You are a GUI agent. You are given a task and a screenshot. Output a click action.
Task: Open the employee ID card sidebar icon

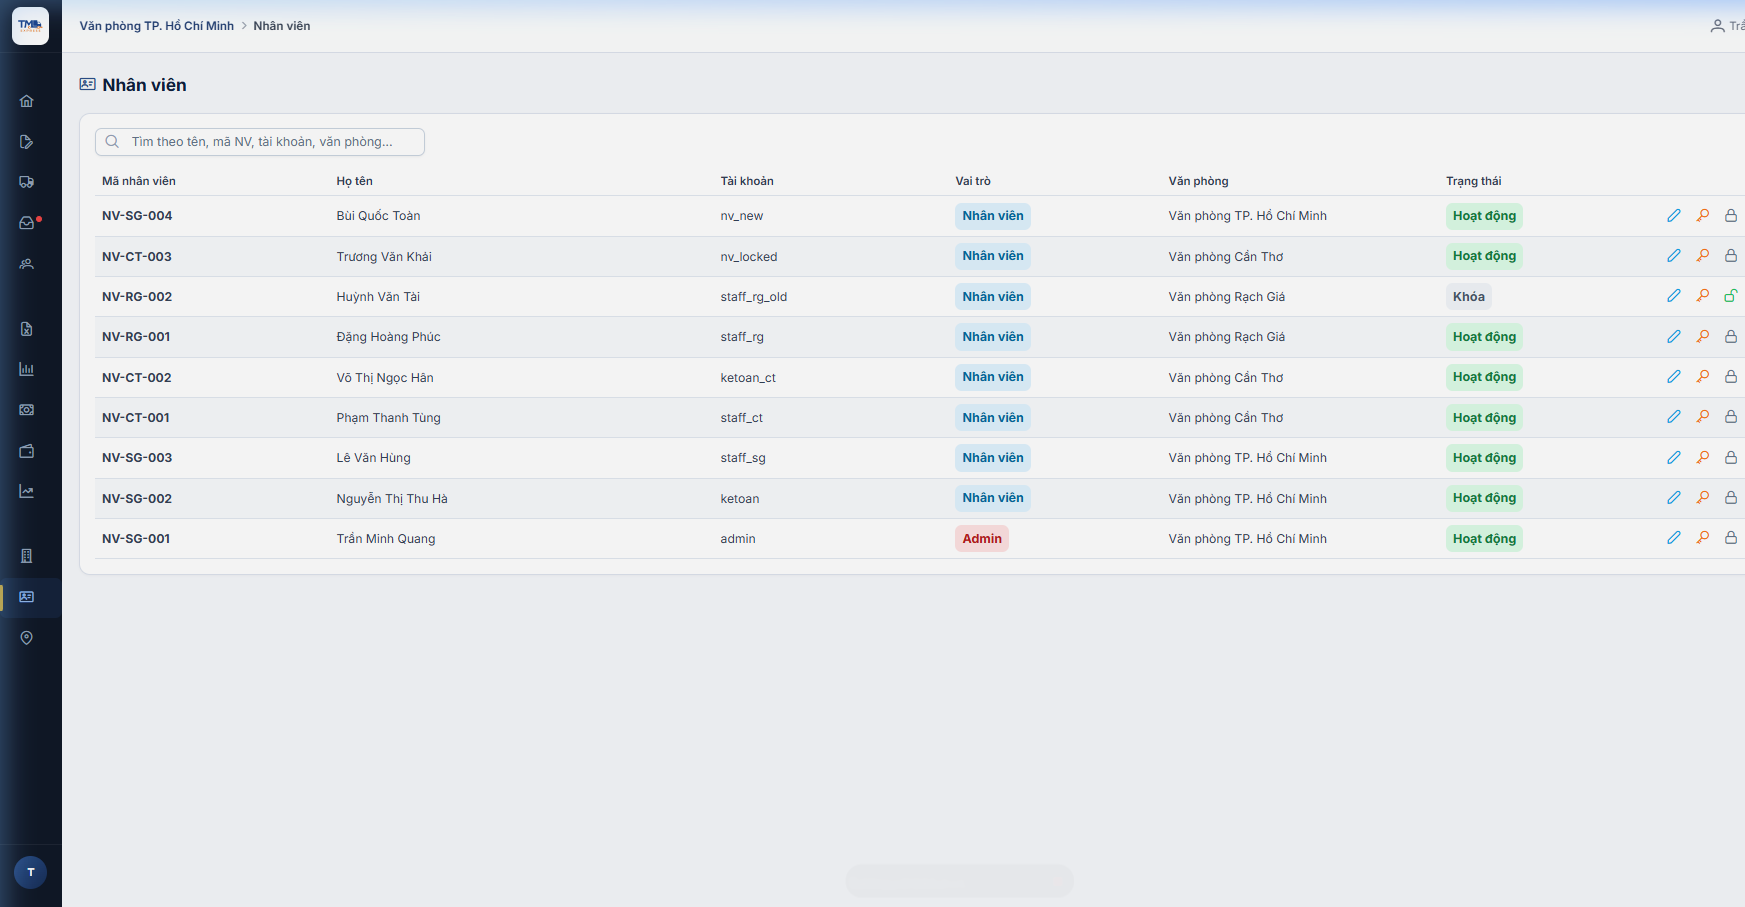(27, 597)
